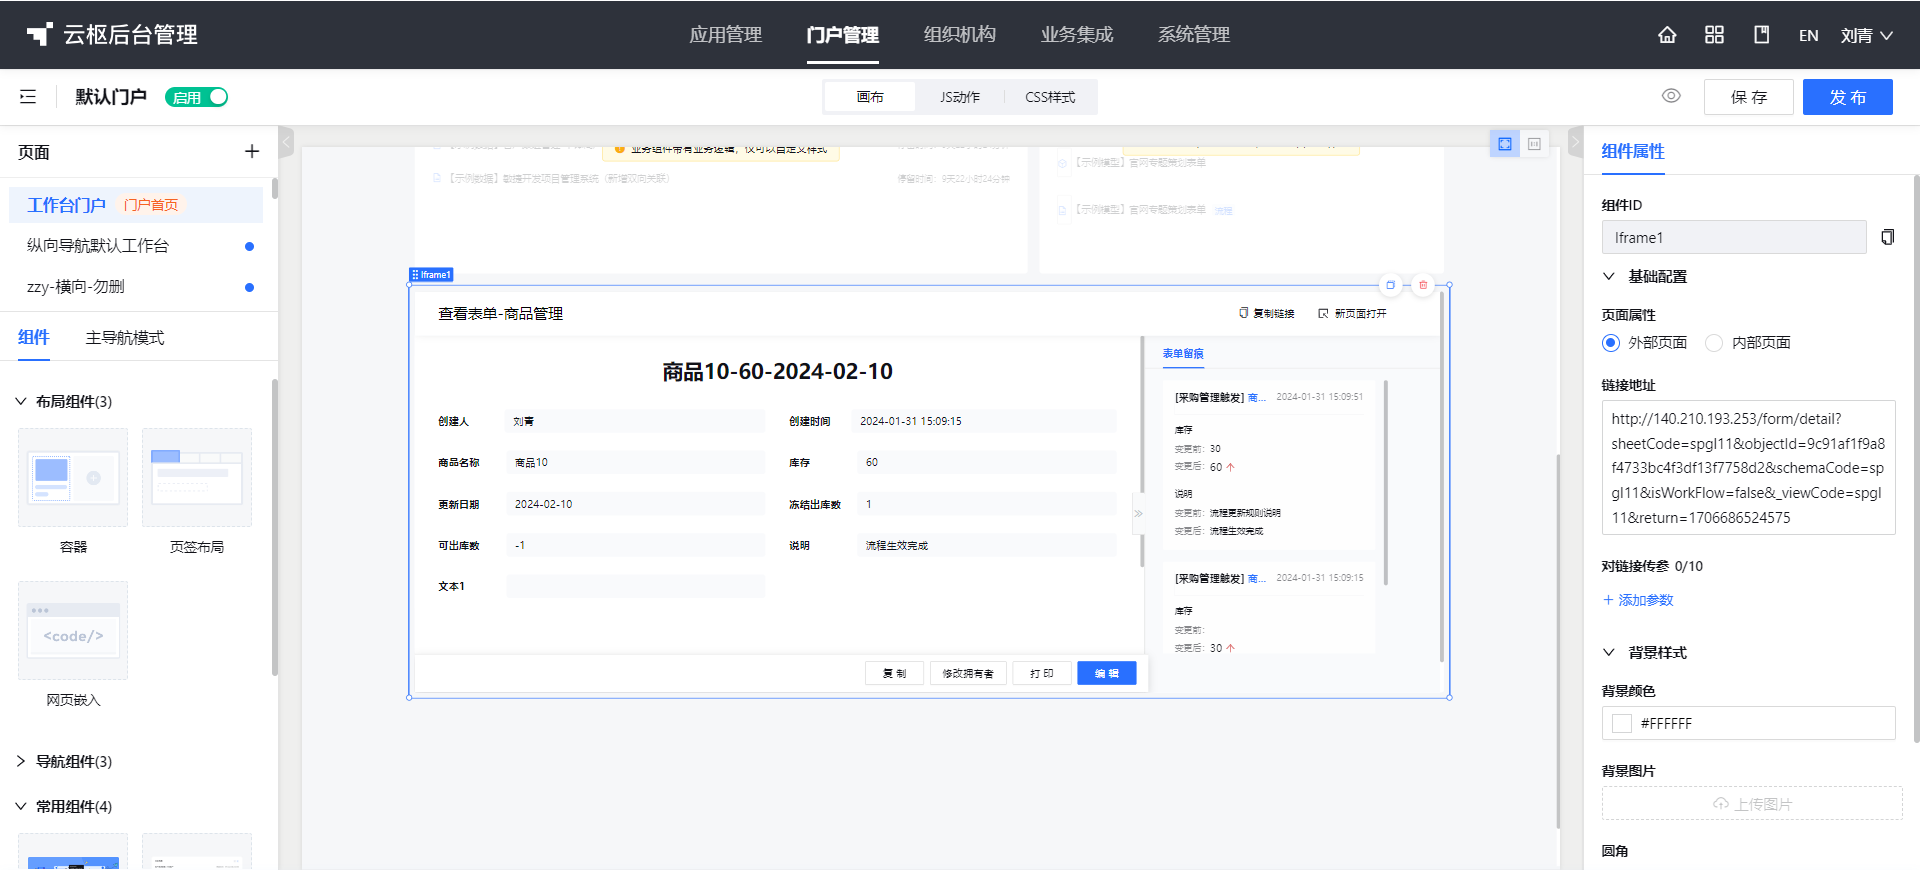Click the 修改拥有者 button
The height and width of the screenshot is (870, 1920).
(x=968, y=673)
